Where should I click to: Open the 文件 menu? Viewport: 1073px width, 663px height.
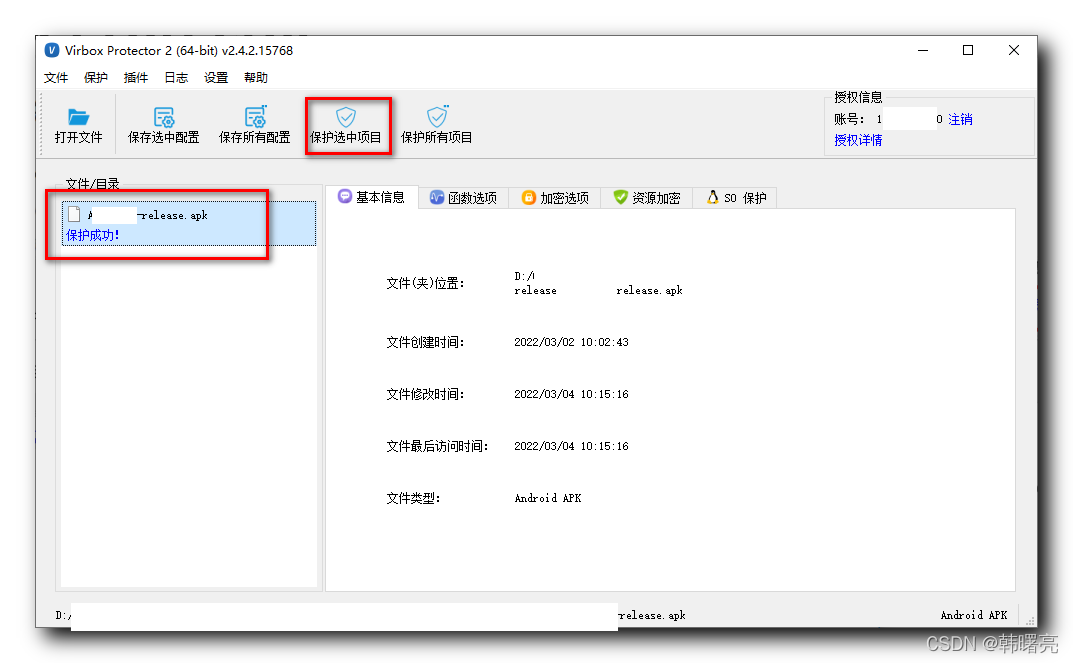click(56, 77)
